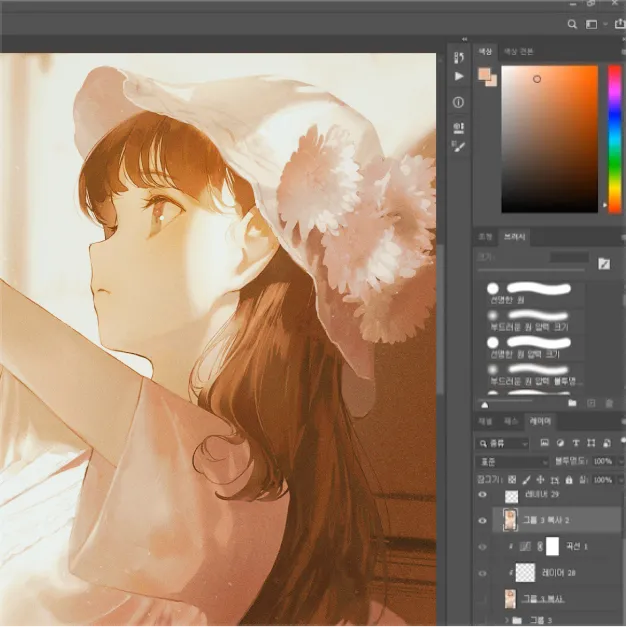This screenshot has width=626, height=627.
Task: Click the share icon in the top bar
Action: coord(620,24)
